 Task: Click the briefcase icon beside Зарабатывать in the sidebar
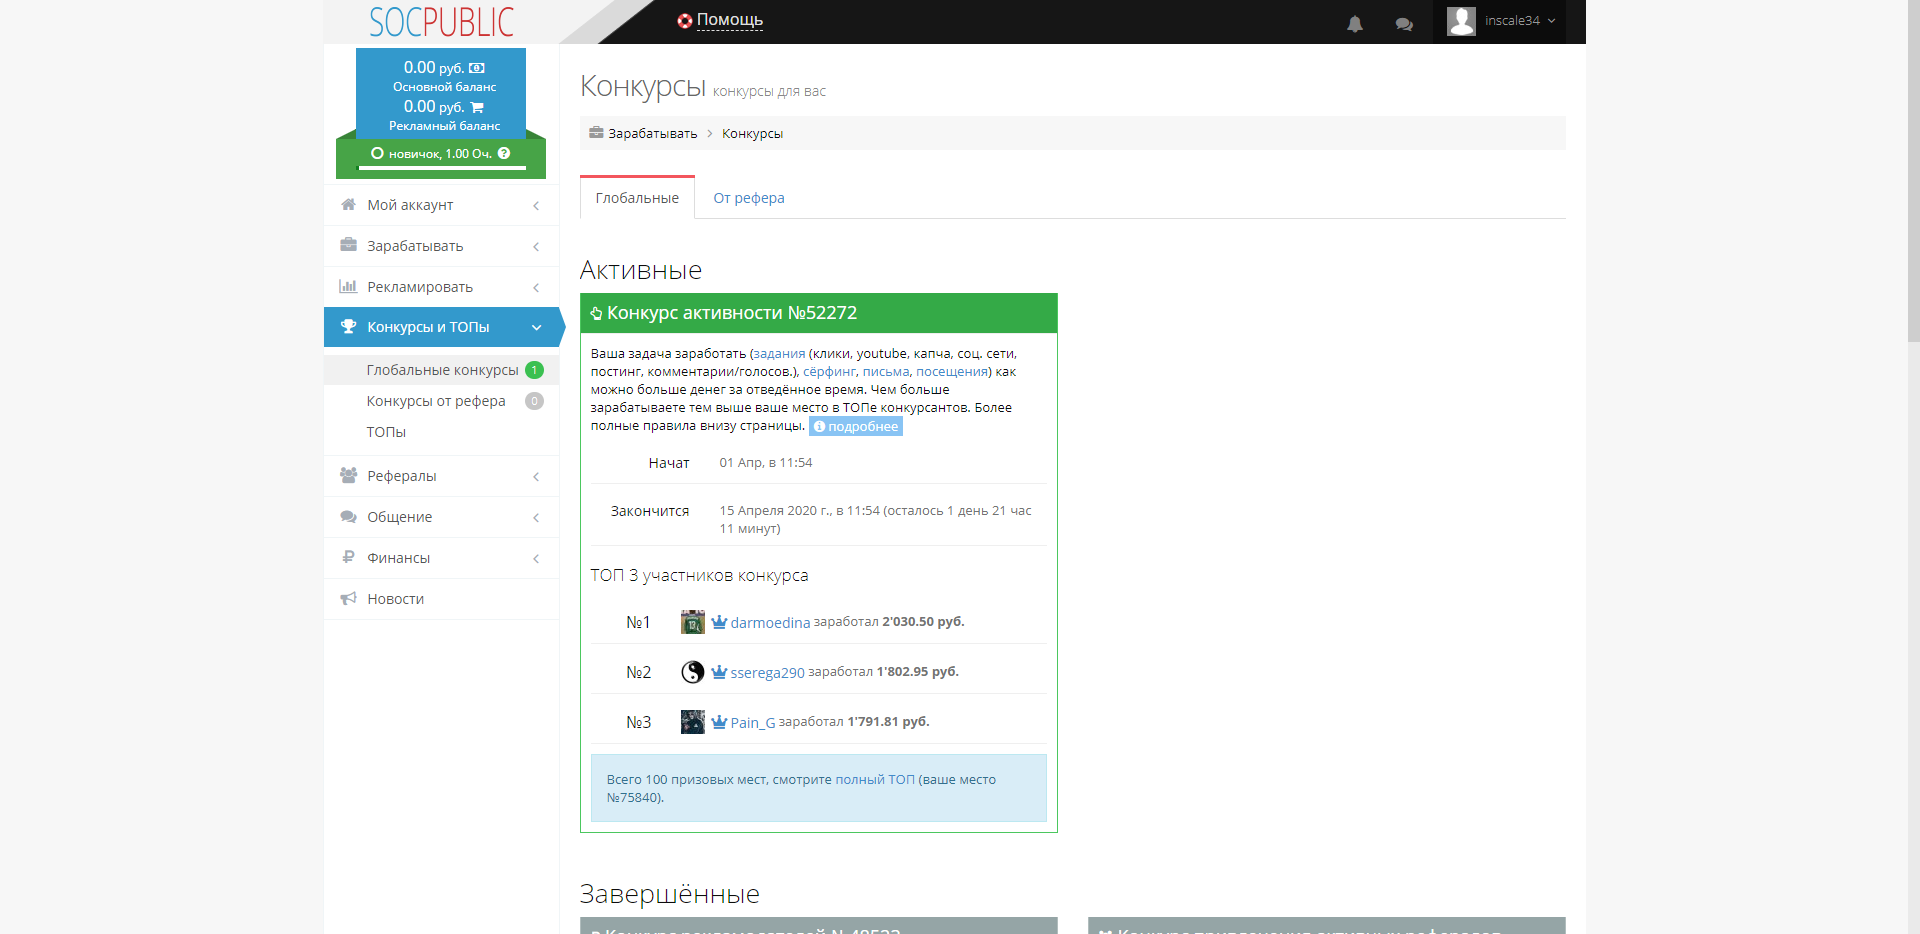(348, 245)
